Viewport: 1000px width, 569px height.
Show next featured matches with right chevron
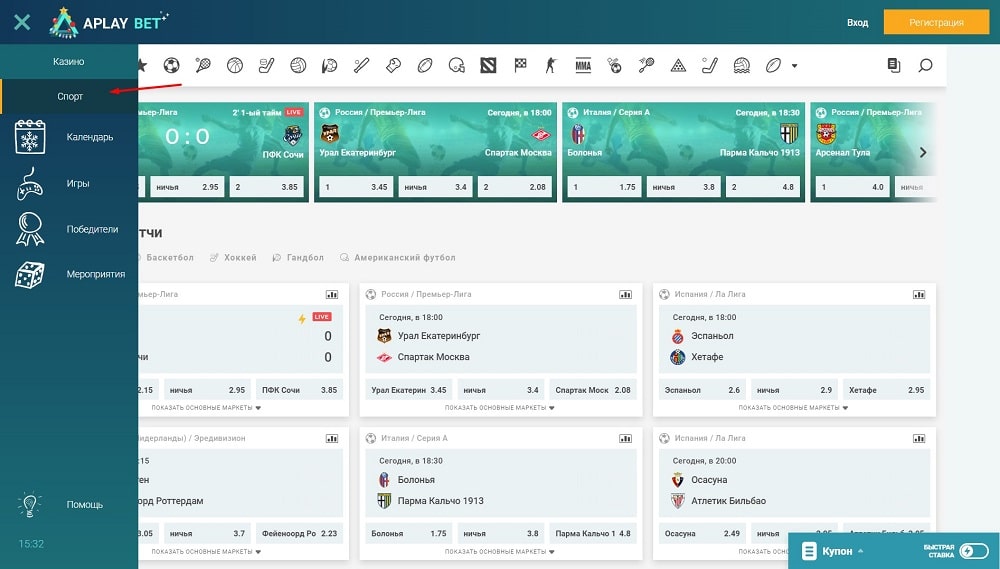tap(922, 152)
